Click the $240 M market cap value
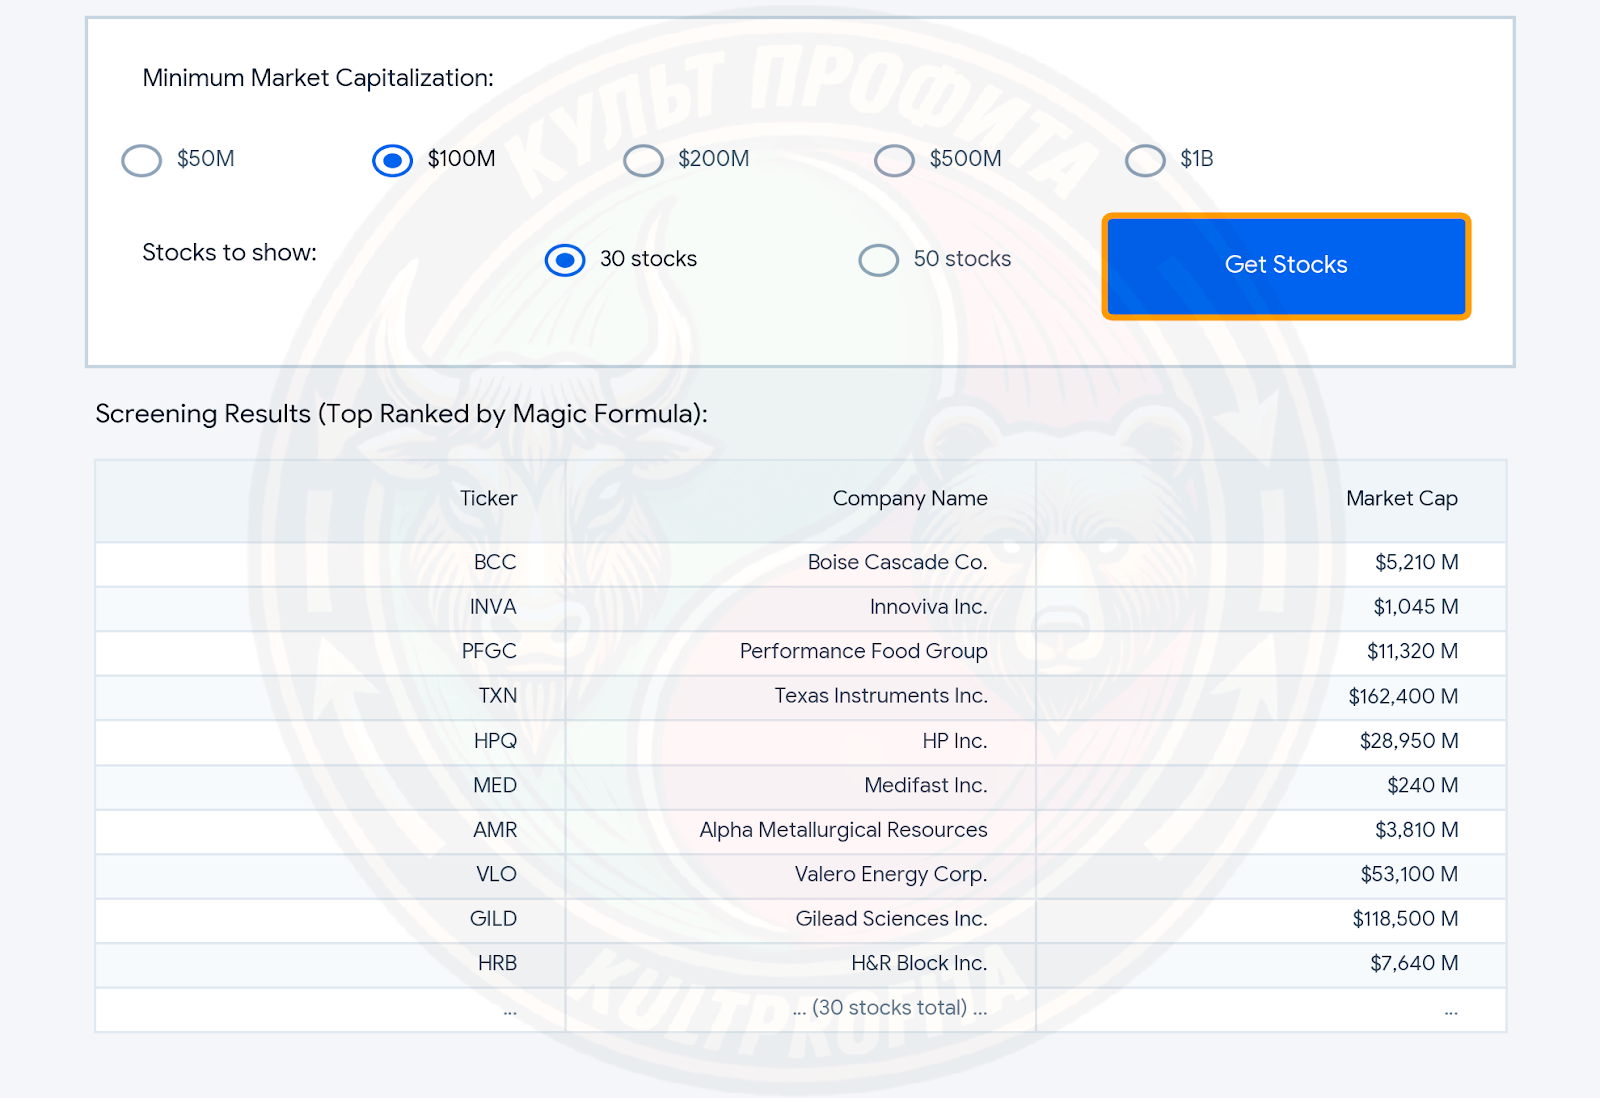The width and height of the screenshot is (1600, 1098). 1422,785
